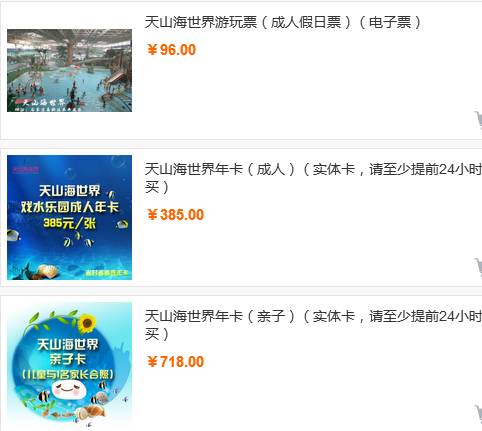Click the sunflower on the 亲子卡 image
Screen dimensions: 482x431
pos(87,323)
